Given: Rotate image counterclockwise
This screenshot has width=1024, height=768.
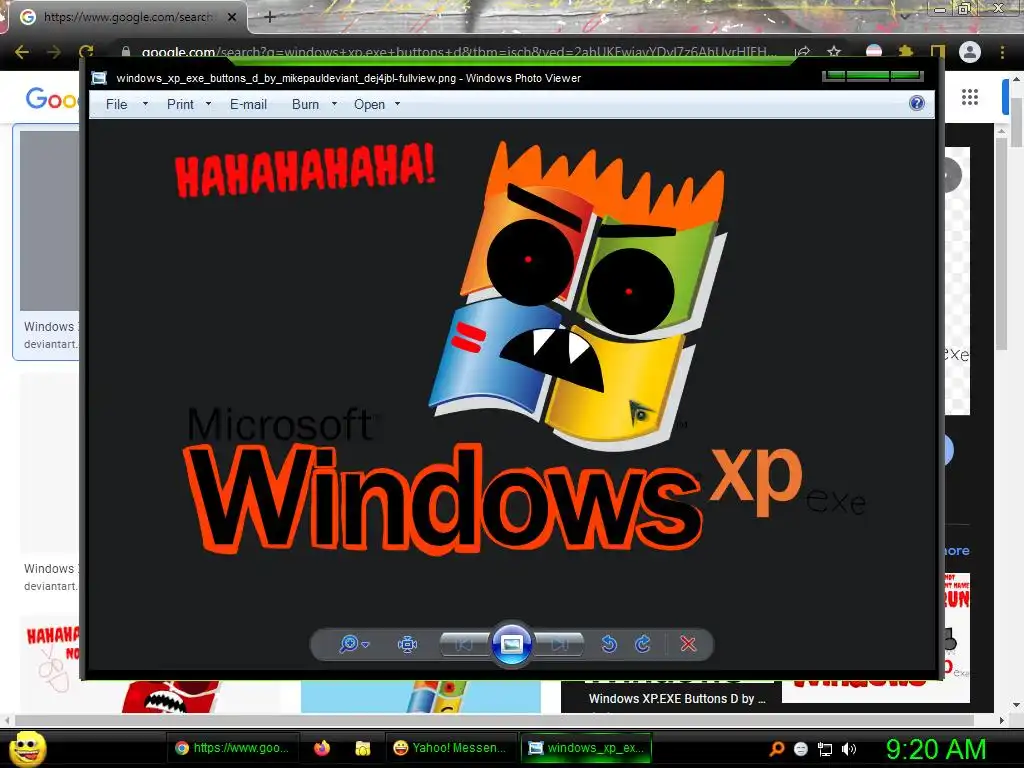Looking at the screenshot, I should pyautogui.click(x=609, y=645).
